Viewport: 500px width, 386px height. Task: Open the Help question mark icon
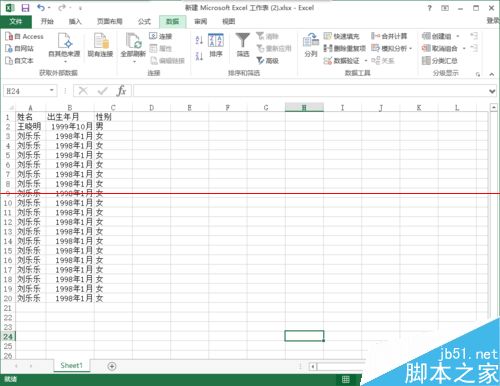tap(430, 8)
